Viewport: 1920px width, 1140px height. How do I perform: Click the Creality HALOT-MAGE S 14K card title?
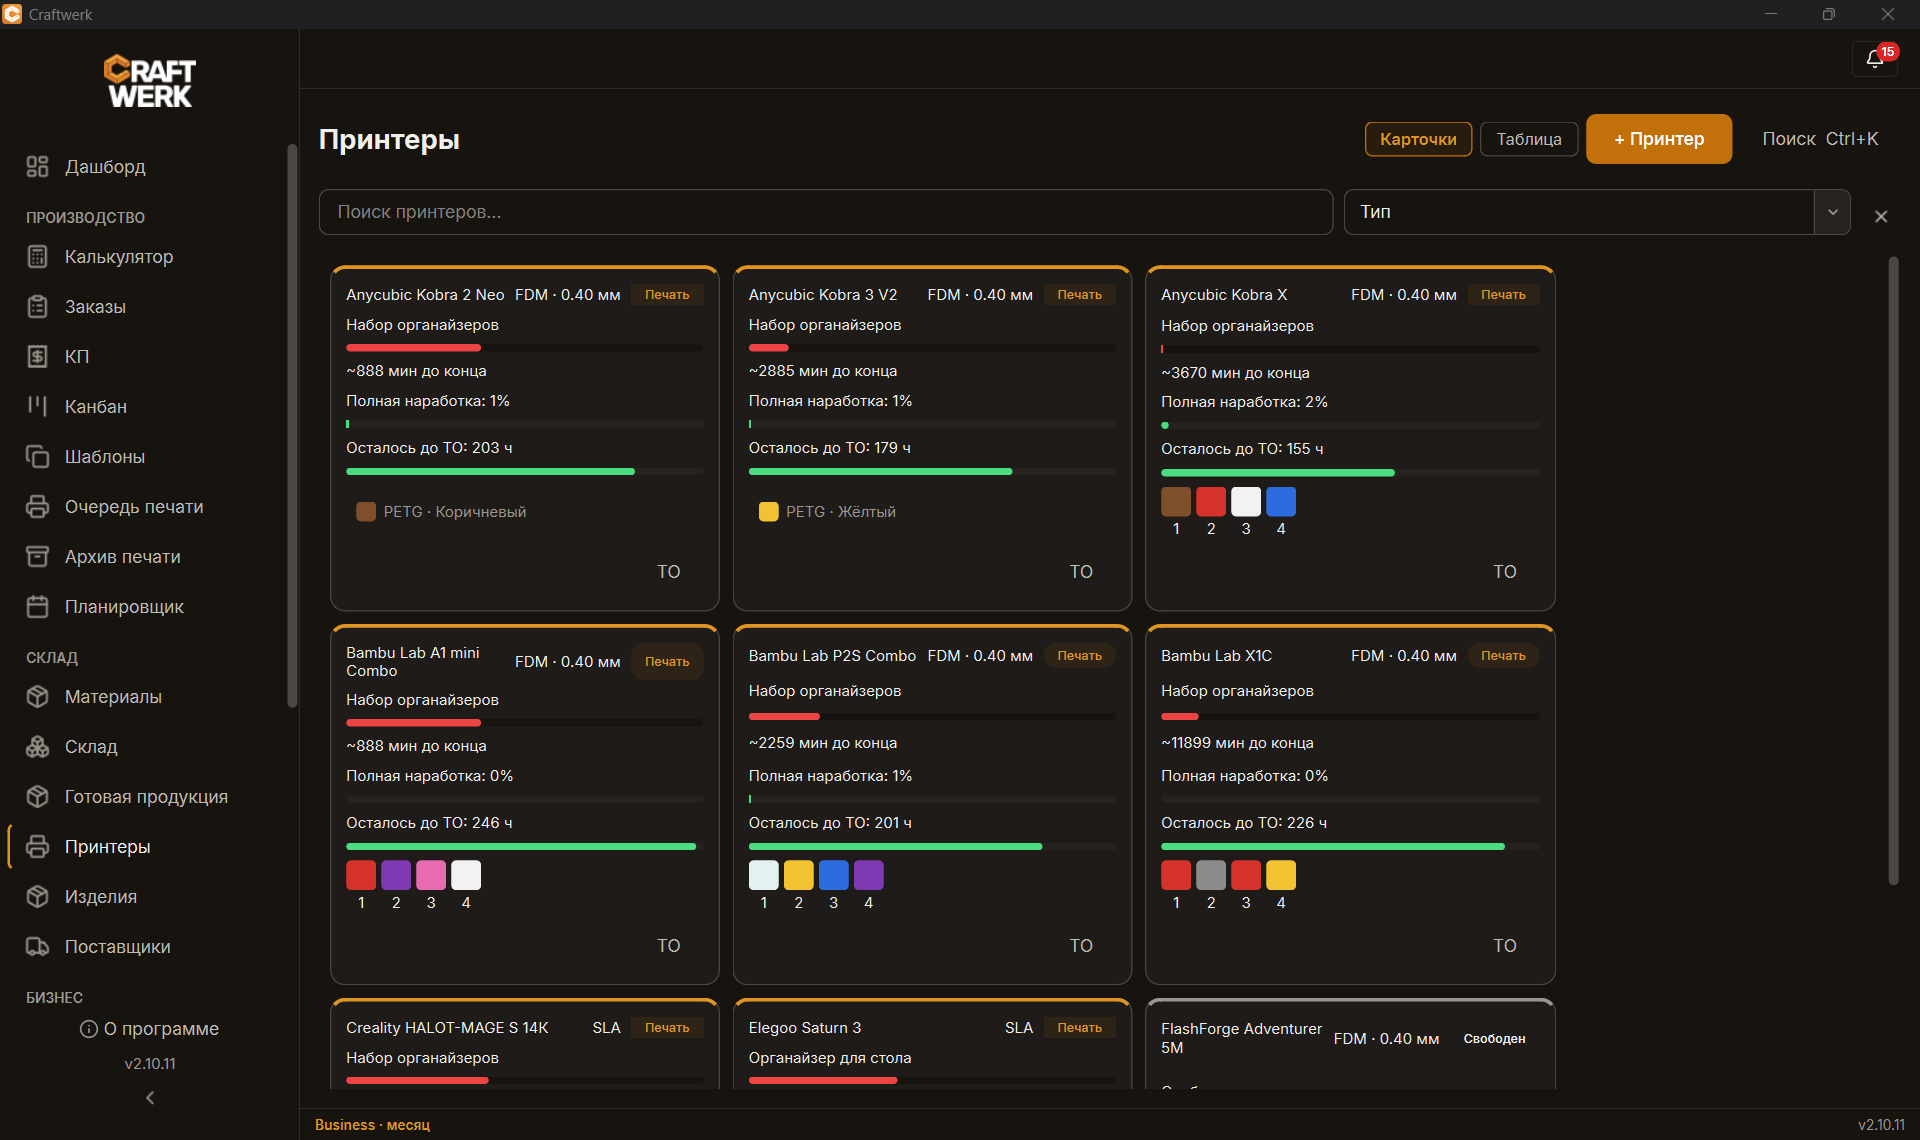pos(447,1028)
